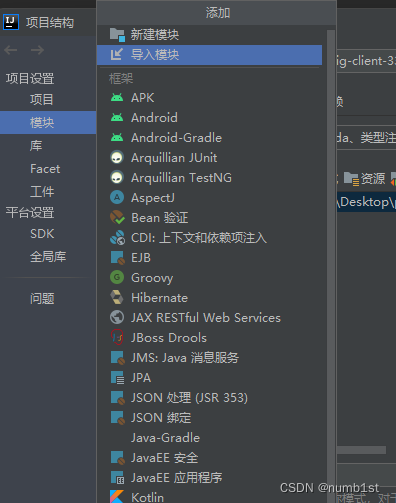
Task: Open SDK platform settings
Action: point(48,234)
